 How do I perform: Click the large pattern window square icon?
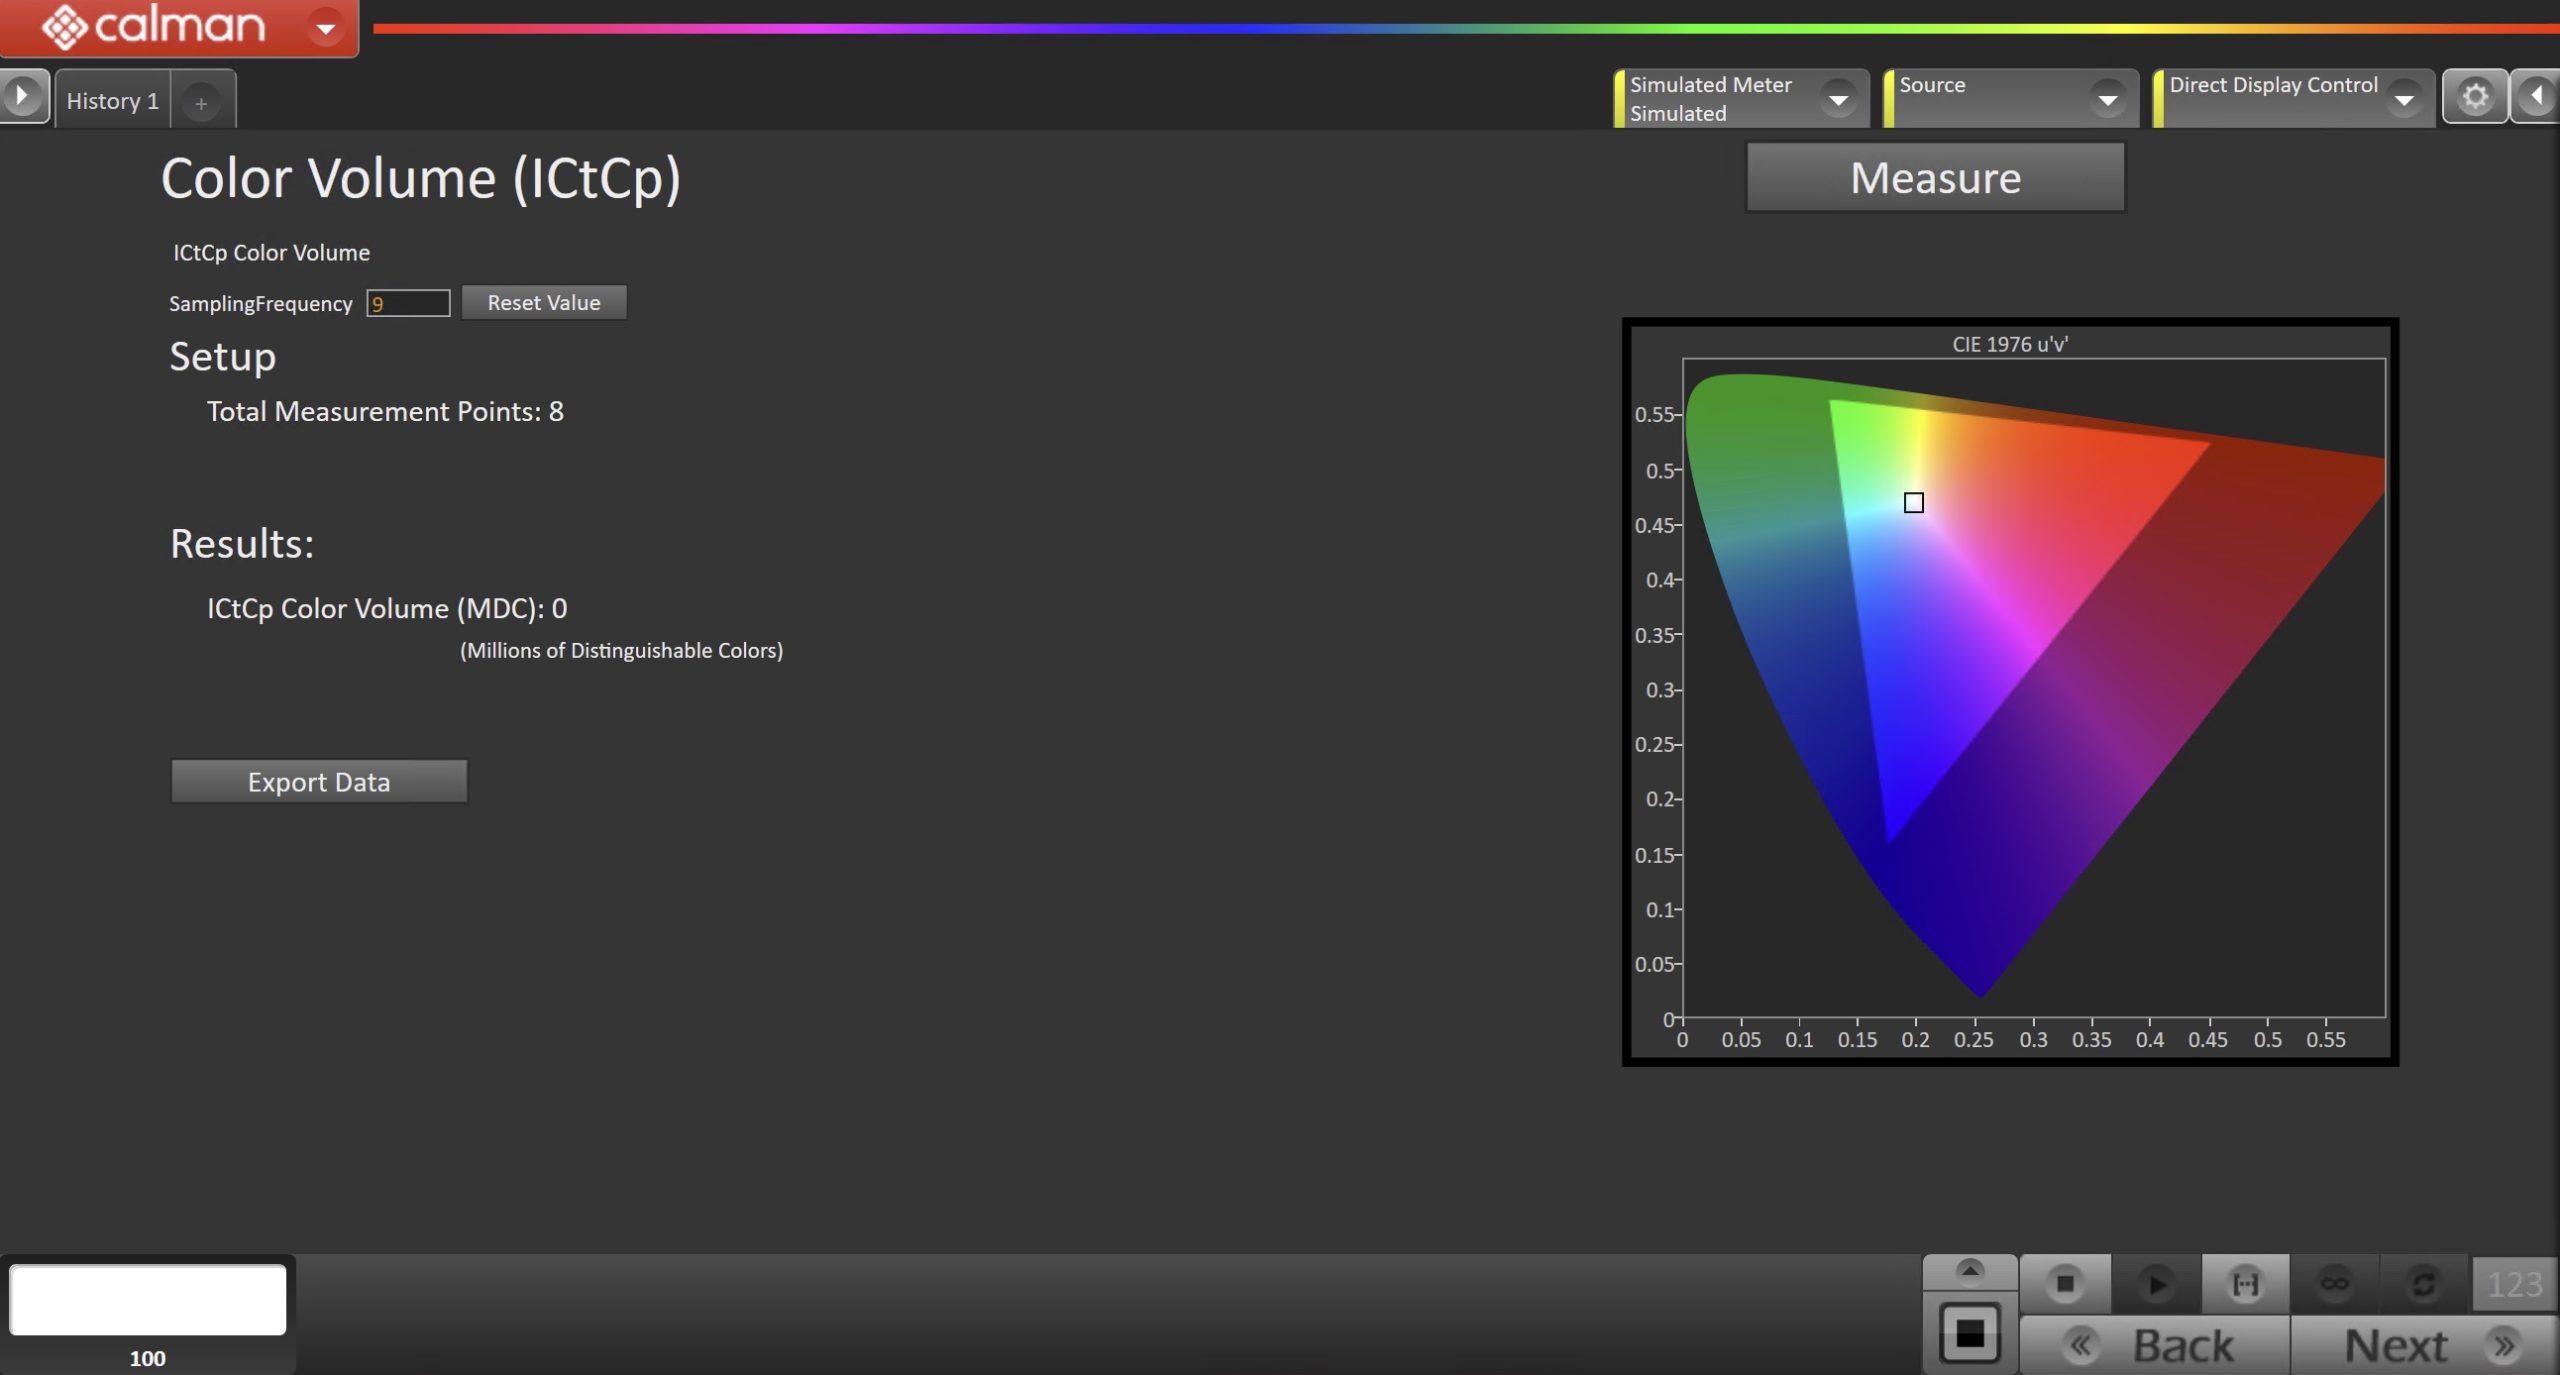coord(1969,1333)
